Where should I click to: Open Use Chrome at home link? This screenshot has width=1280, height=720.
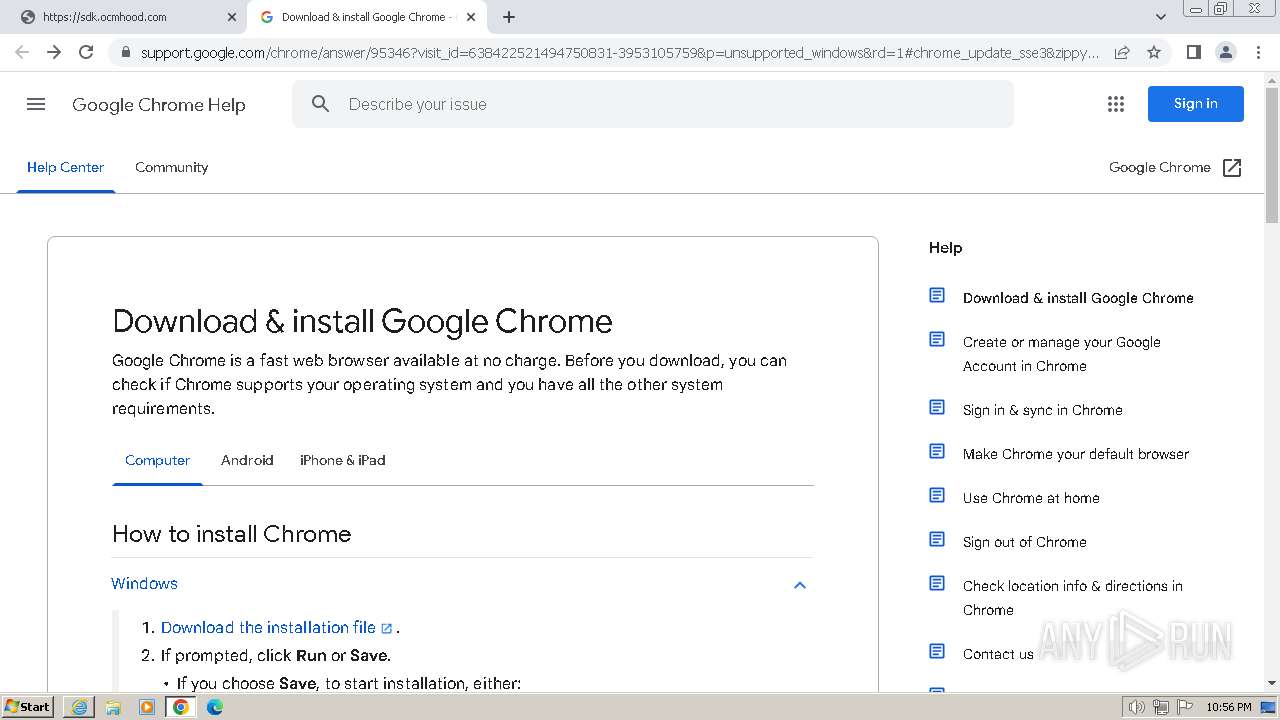pos(1031,498)
